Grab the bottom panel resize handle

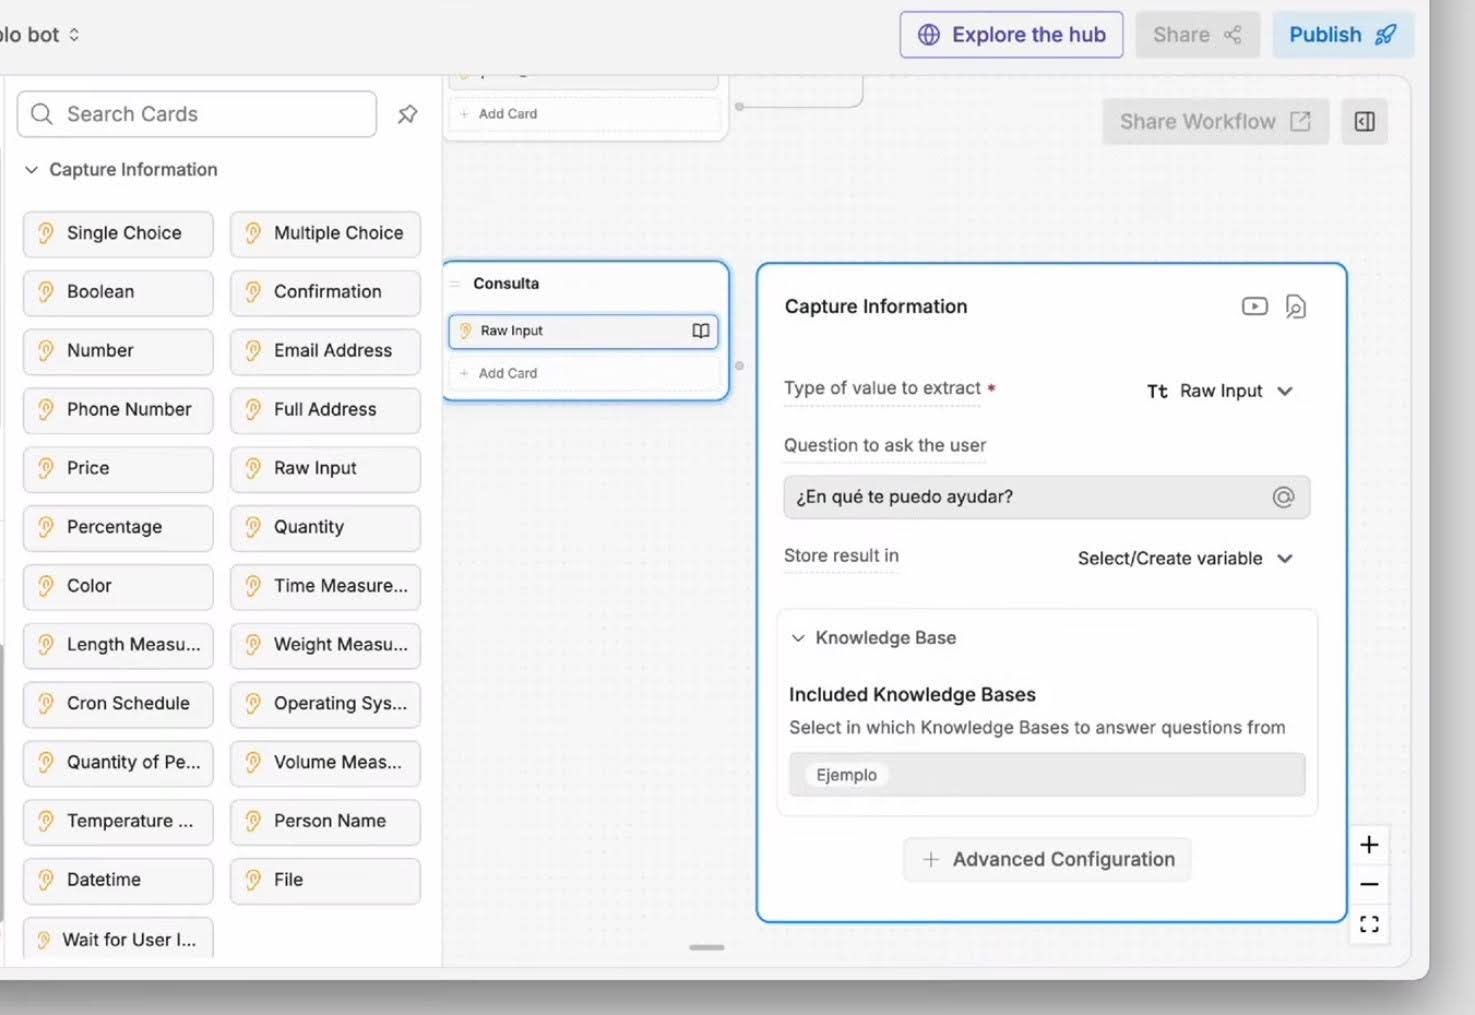(x=707, y=947)
